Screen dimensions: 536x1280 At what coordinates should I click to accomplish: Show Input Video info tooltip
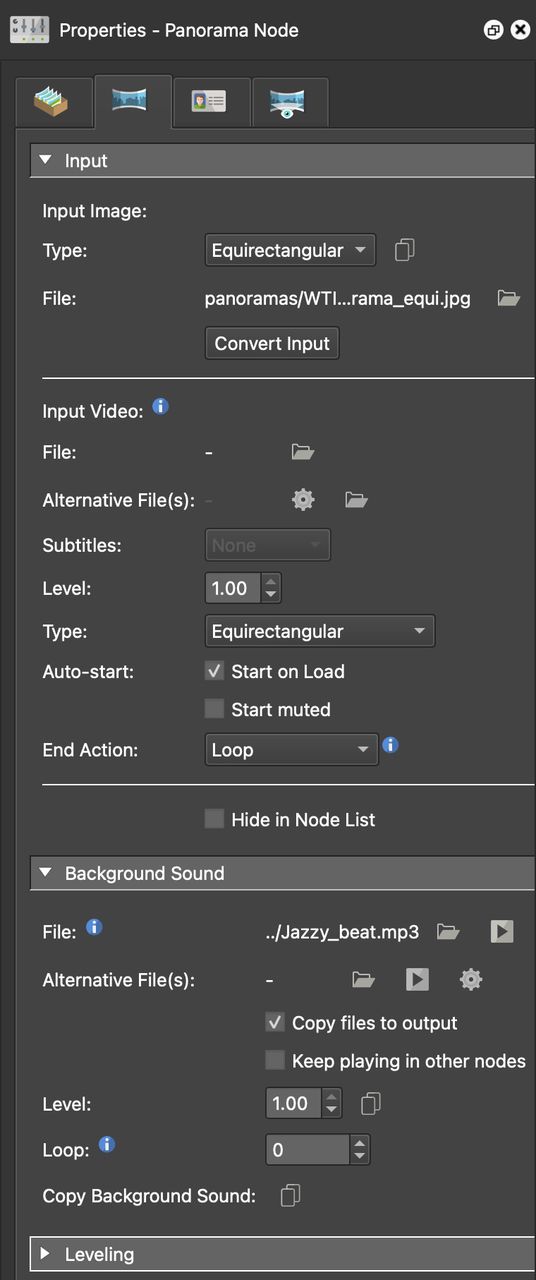coord(160,407)
